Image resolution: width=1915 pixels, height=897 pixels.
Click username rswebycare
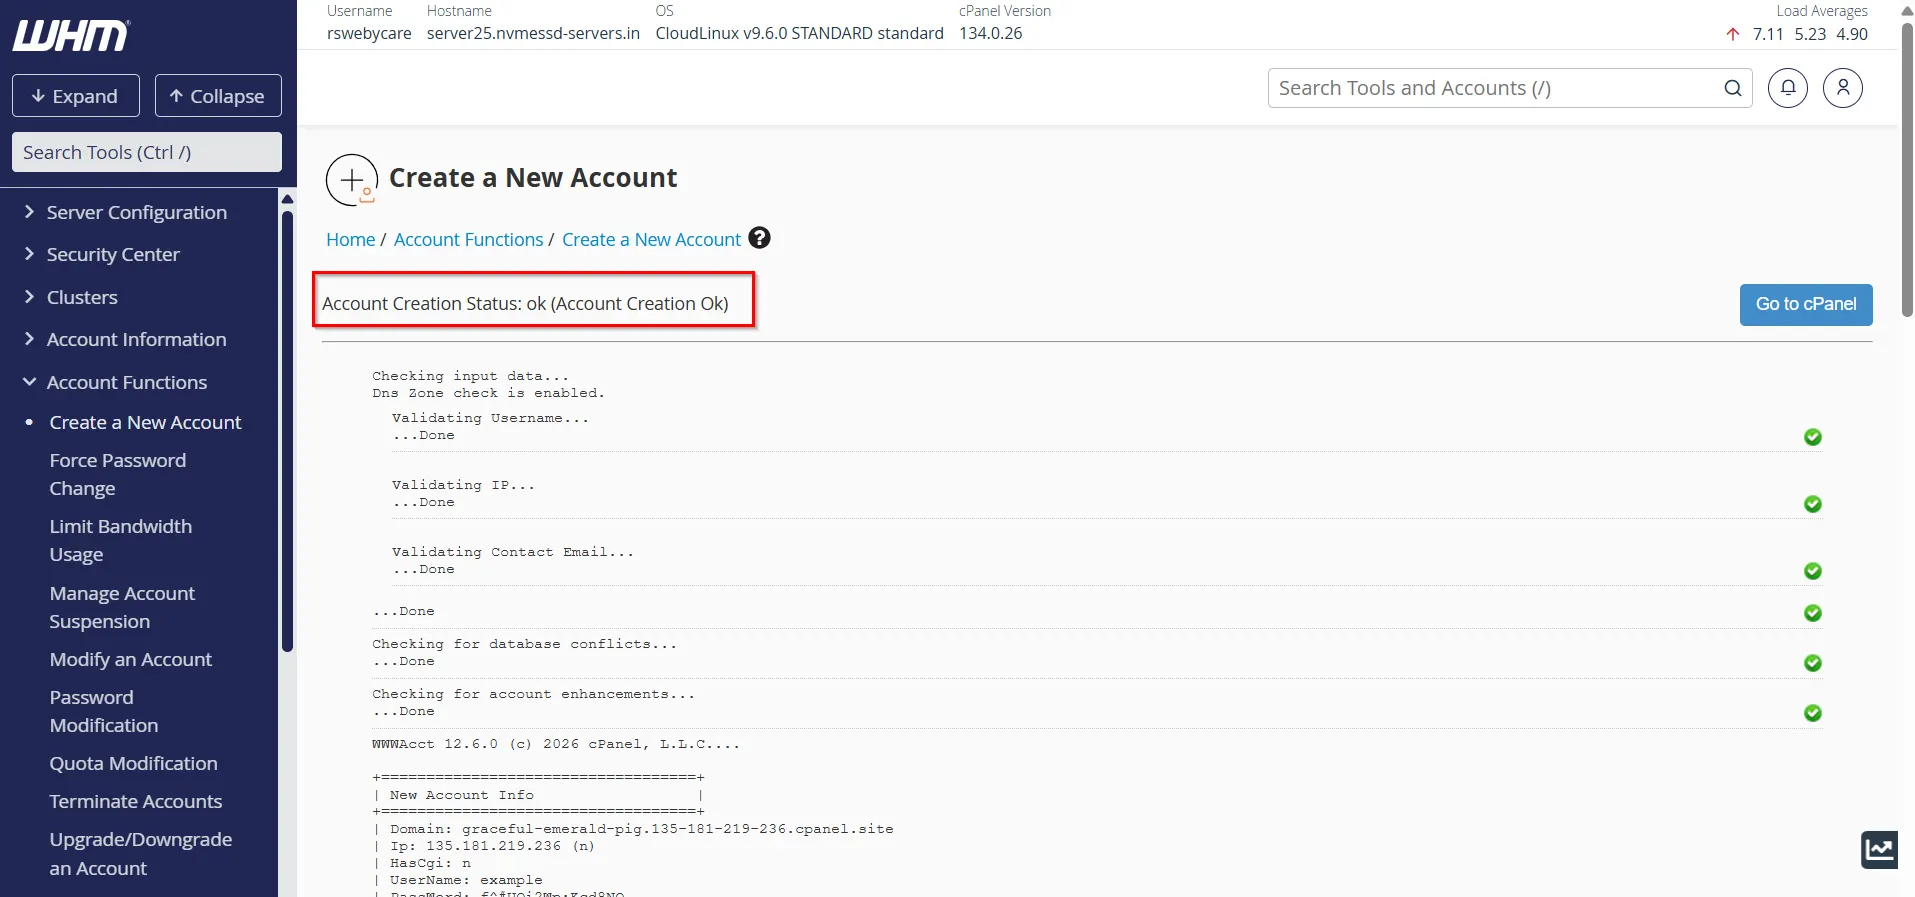click(x=369, y=33)
